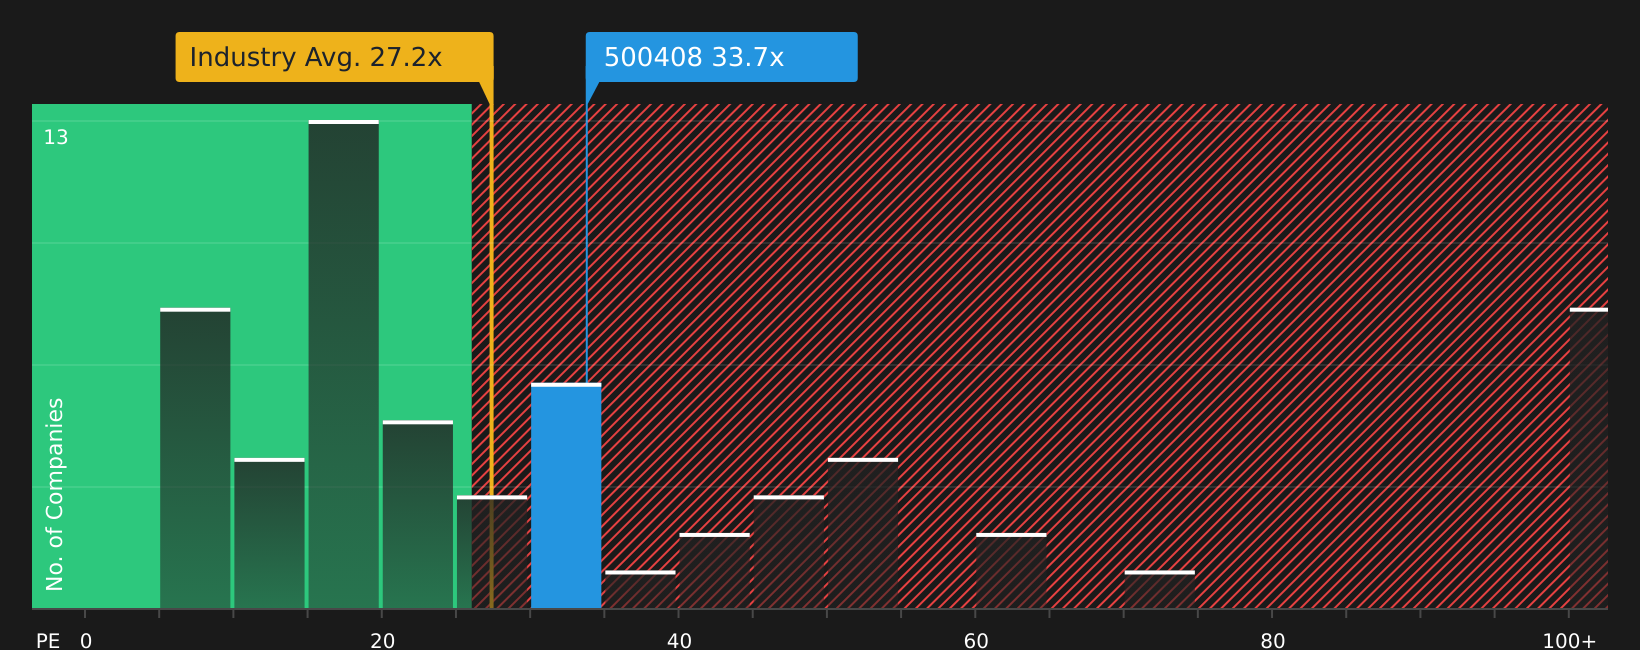Click the '40' x-axis tick label
This screenshot has width=1640, height=650.
click(x=679, y=641)
